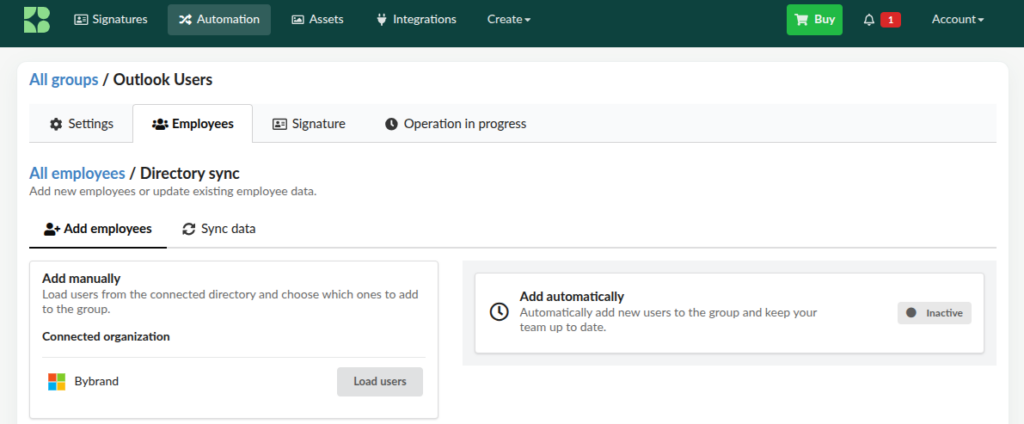Switch to the Settings tab

tap(82, 123)
